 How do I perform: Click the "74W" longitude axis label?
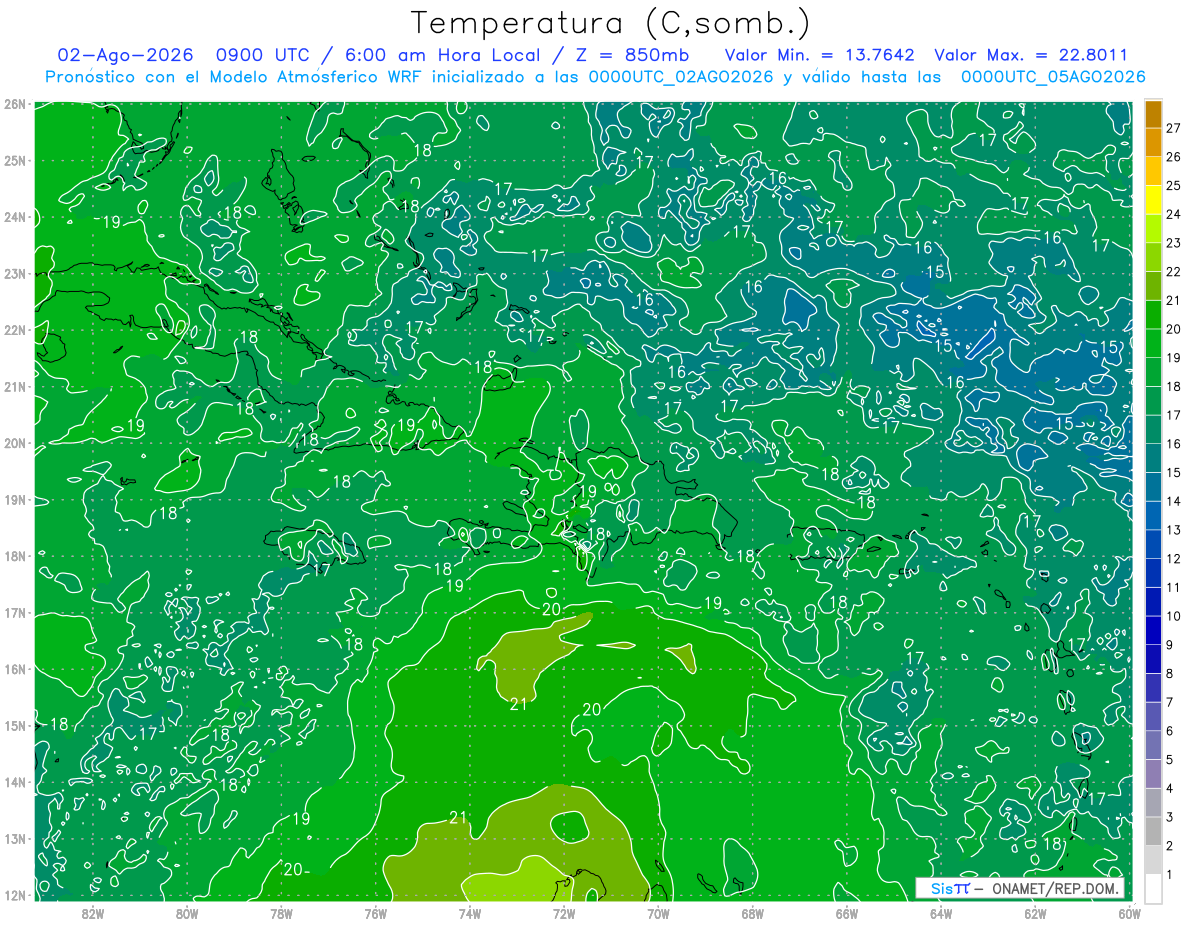tap(470, 913)
